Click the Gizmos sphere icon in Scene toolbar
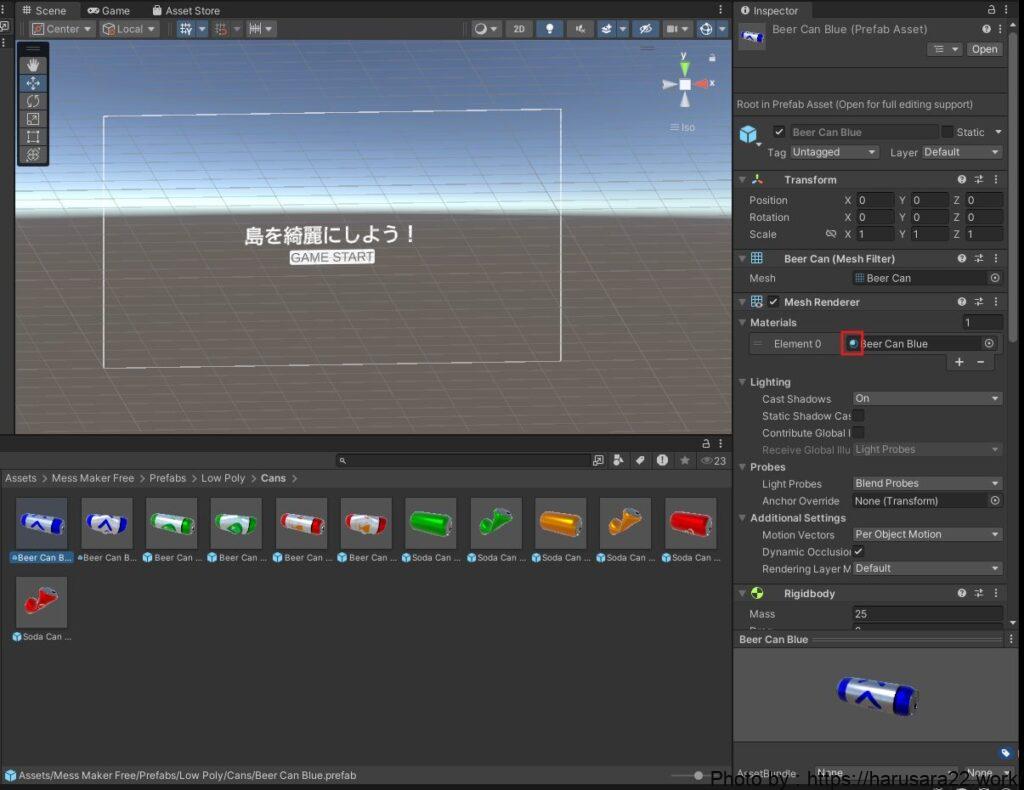The height and width of the screenshot is (790, 1024). 707,29
